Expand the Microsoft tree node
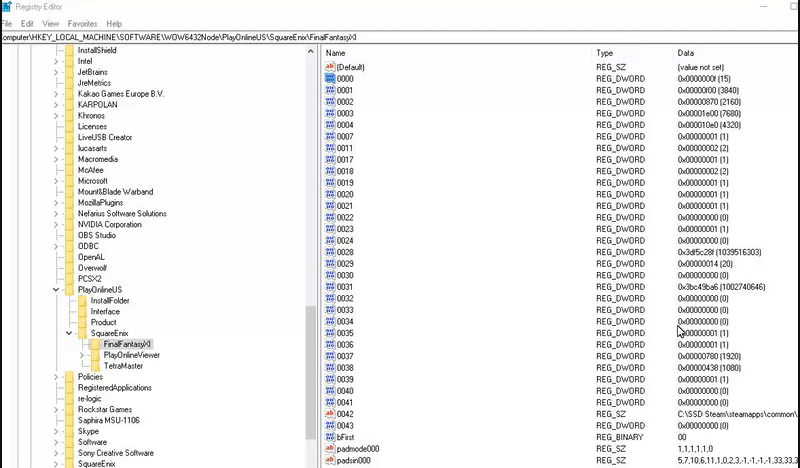 click(56, 181)
